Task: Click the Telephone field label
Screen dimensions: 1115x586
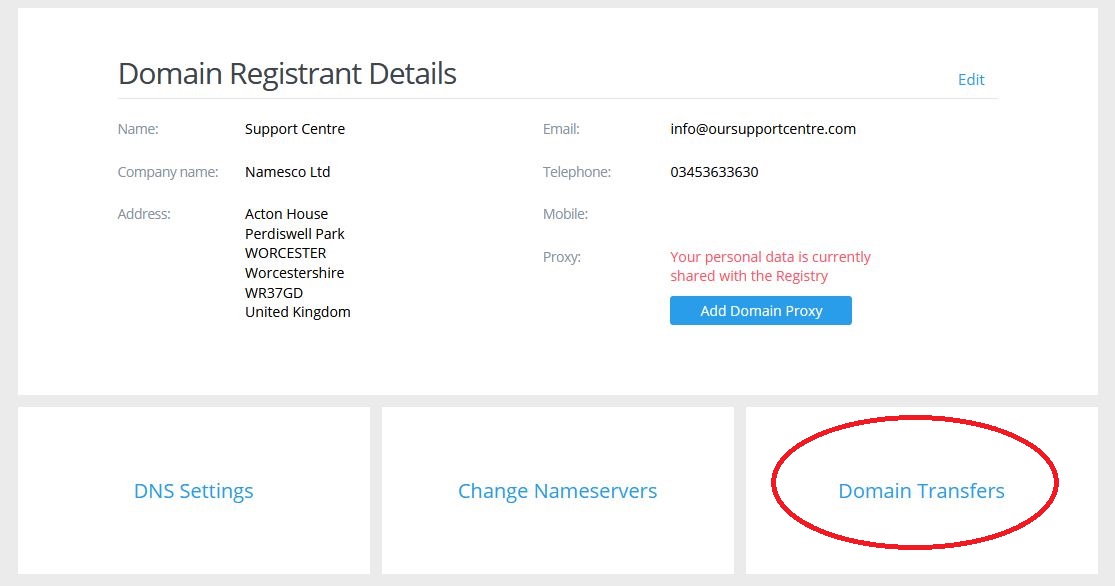Action: point(577,172)
